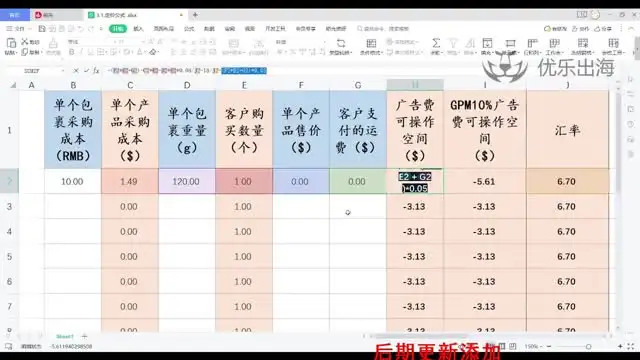Image resolution: width=640 pixels, height=360 pixels.
Task: Confirm formula entry with the checkmark icon
Action: click(x=86, y=71)
